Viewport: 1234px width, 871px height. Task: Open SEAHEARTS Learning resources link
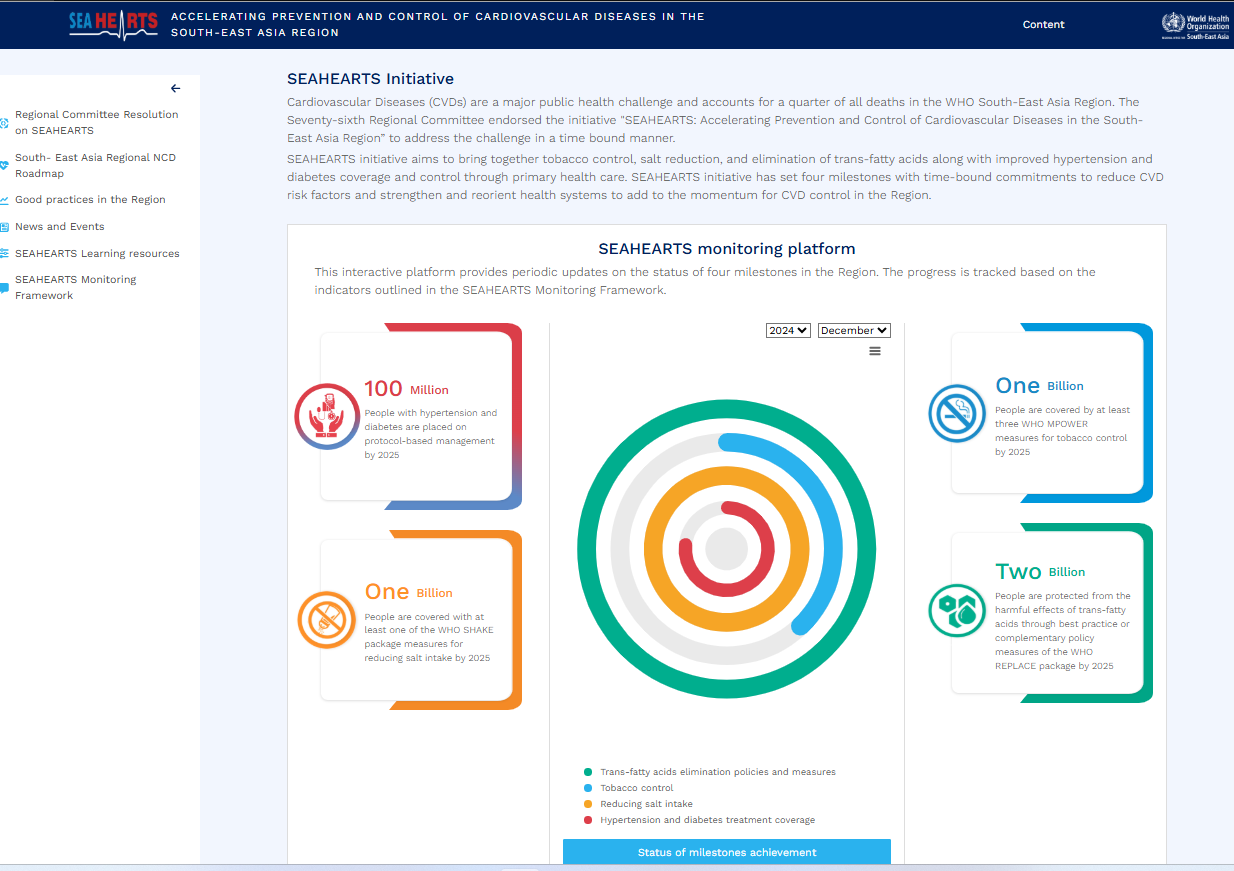pos(97,254)
